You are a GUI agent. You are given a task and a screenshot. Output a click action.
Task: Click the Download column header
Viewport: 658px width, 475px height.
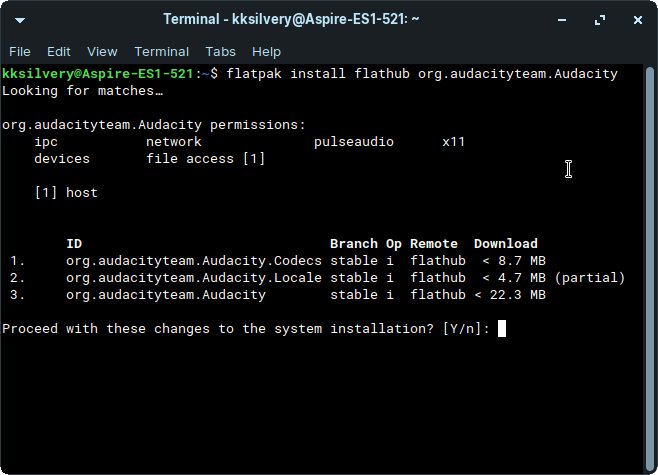pyautogui.click(x=505, y=244)
